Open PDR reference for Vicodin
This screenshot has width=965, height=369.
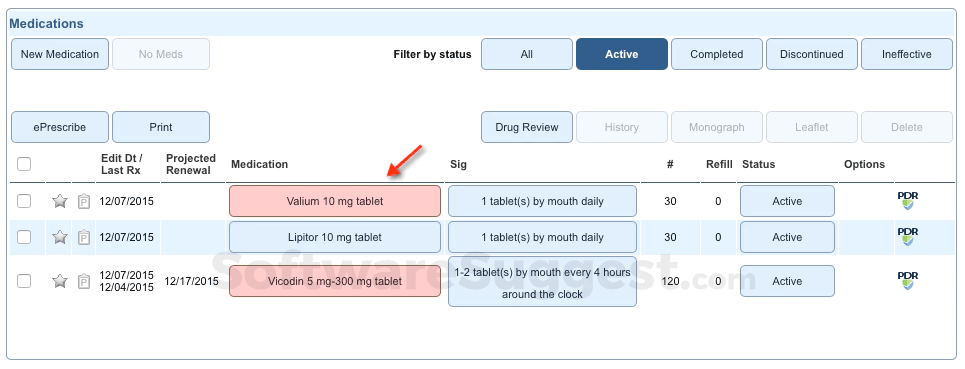click(908, 281)
